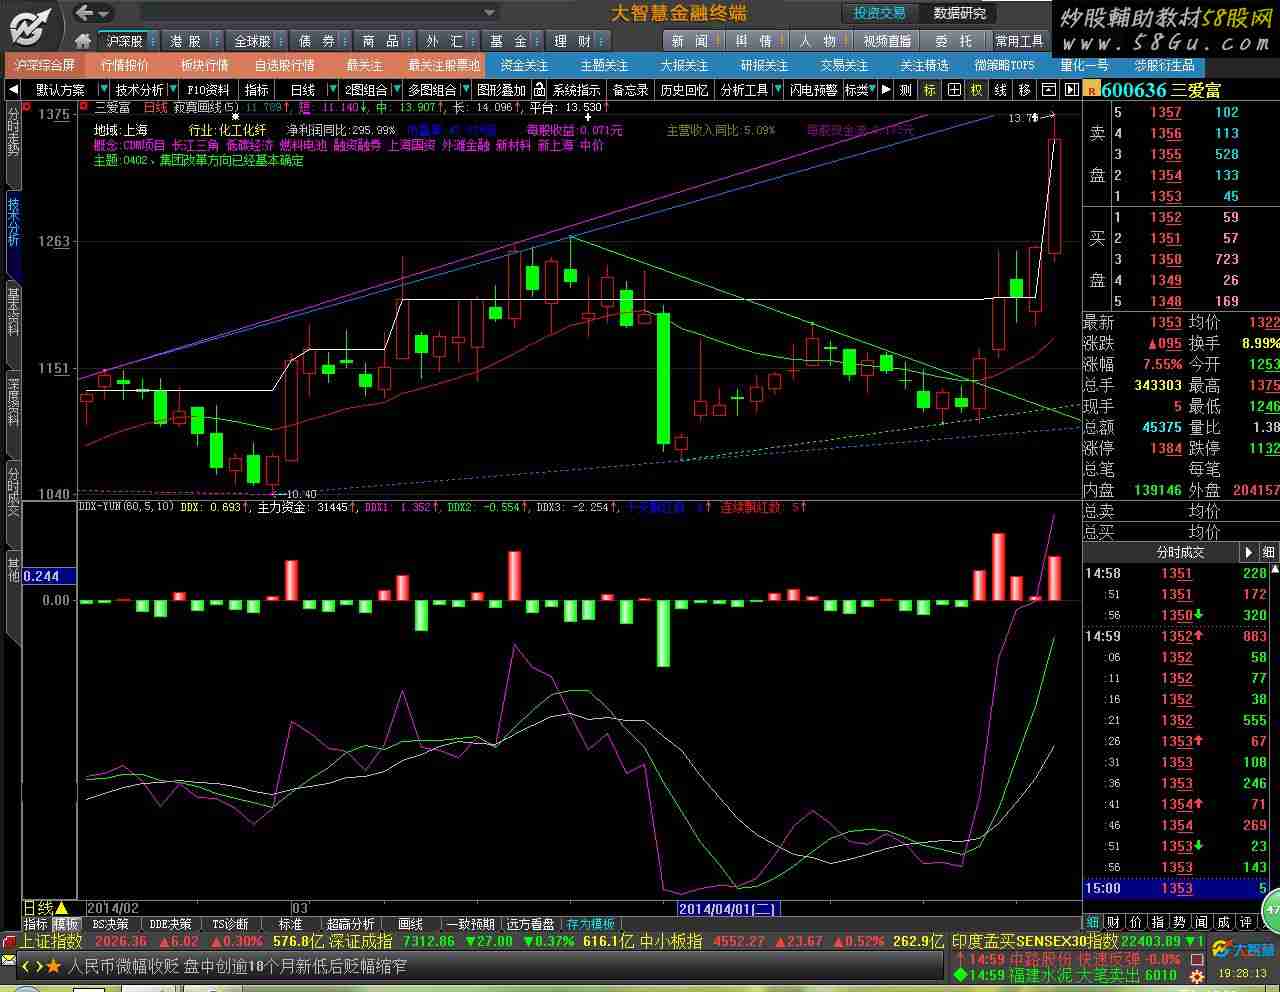1280x992 pixels.
Task: Open the 自选股行情 tab
Action: (x=284, y=65)
